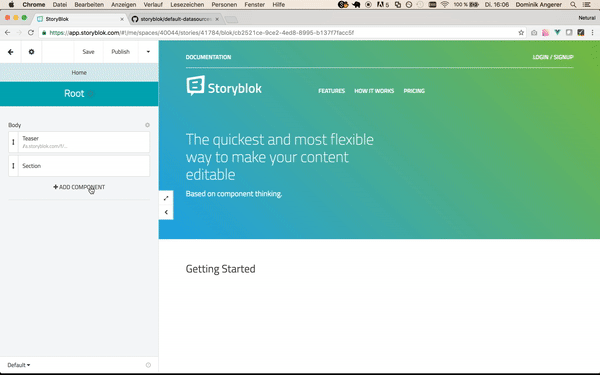Open the Verlauf menu
600x375 pixels.
point(153,5)
